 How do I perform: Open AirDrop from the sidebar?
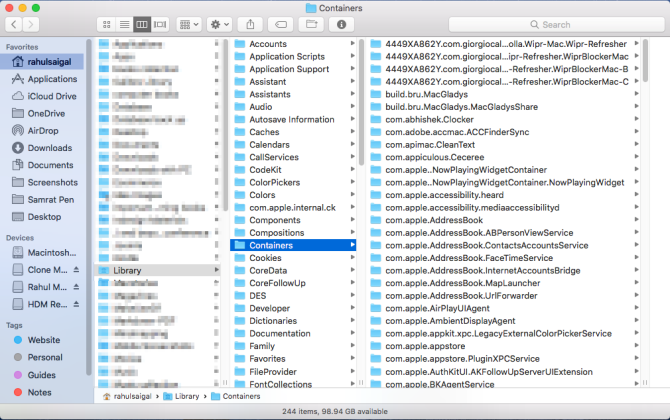click(x=42, y=130)
